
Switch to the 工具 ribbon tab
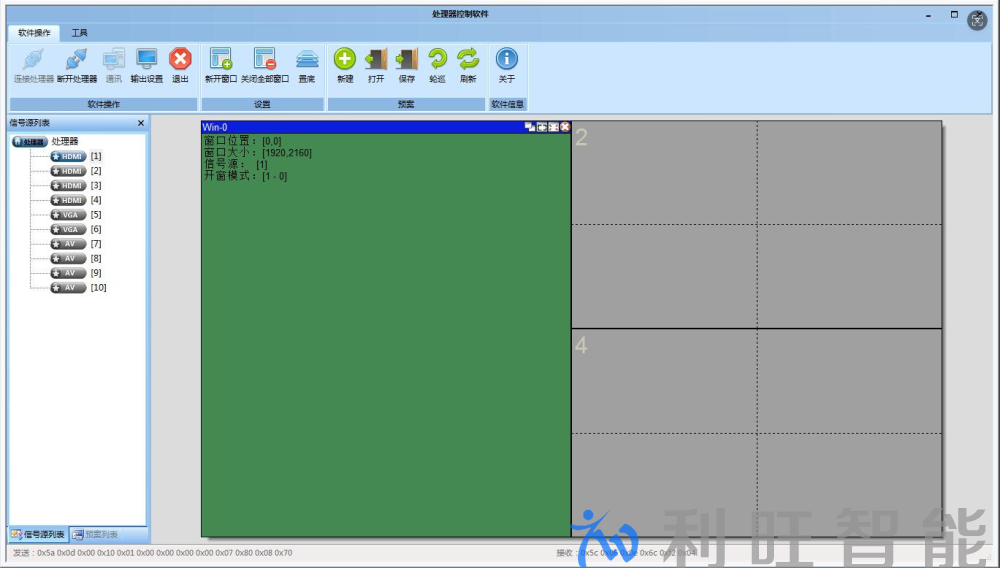pos(79,33)
